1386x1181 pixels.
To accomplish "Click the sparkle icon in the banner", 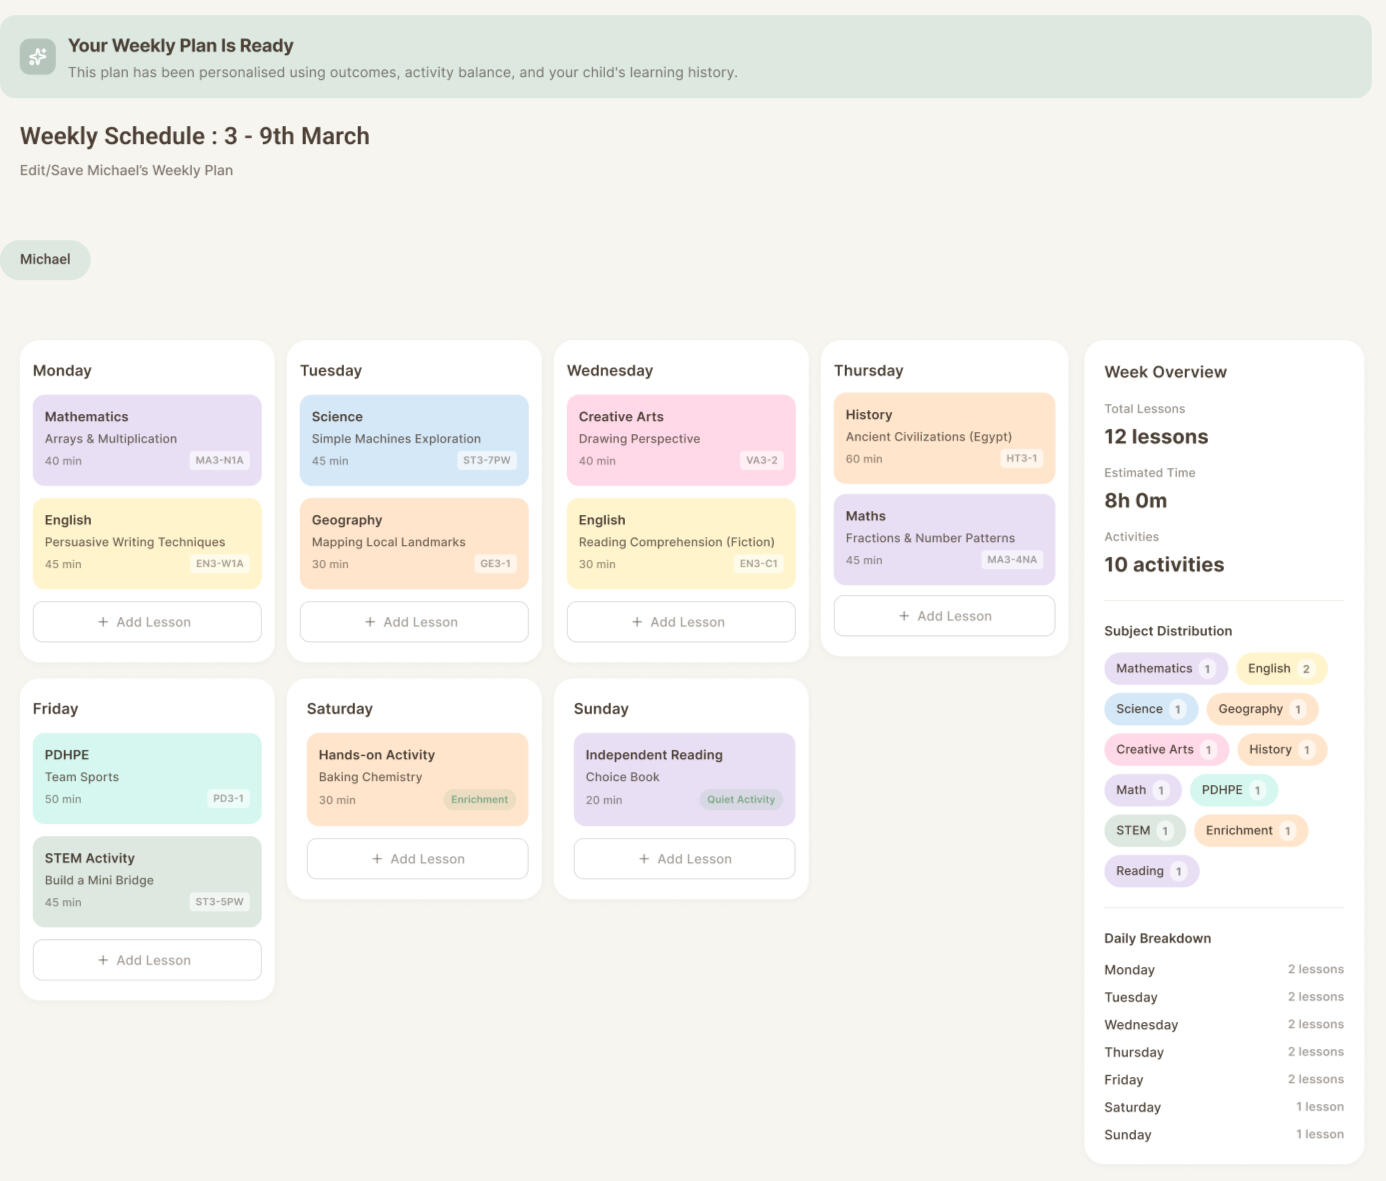I will 38,57.
